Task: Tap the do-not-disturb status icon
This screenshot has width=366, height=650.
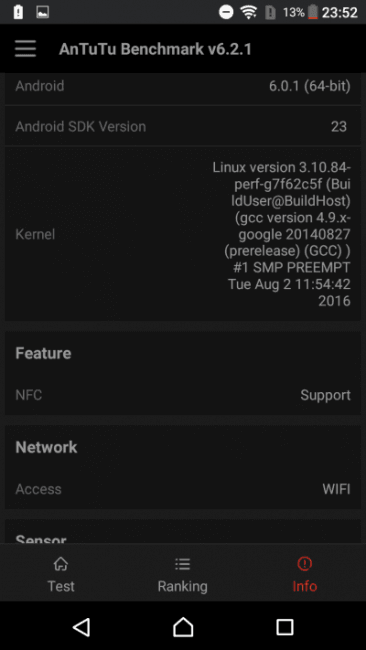Action: point(226,12)
